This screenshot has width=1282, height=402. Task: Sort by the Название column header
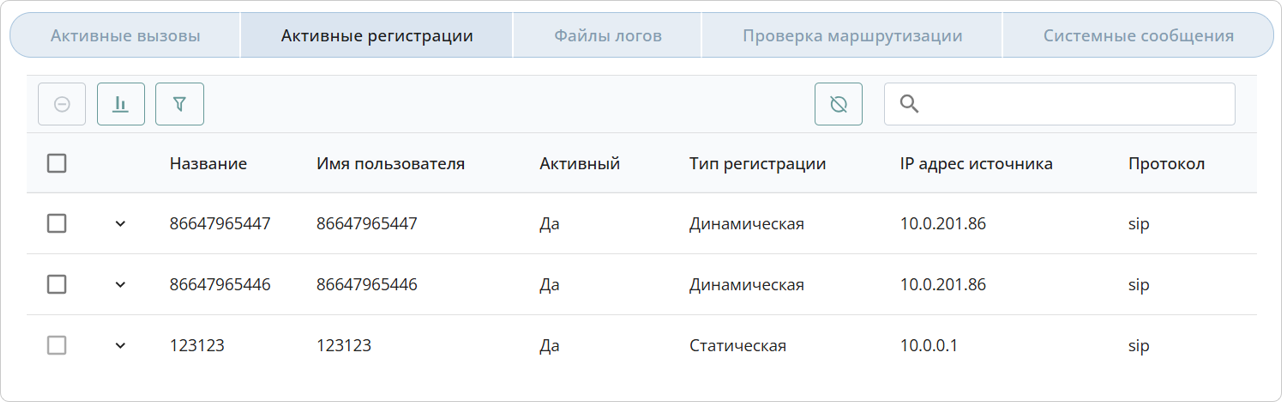[208, 164]
